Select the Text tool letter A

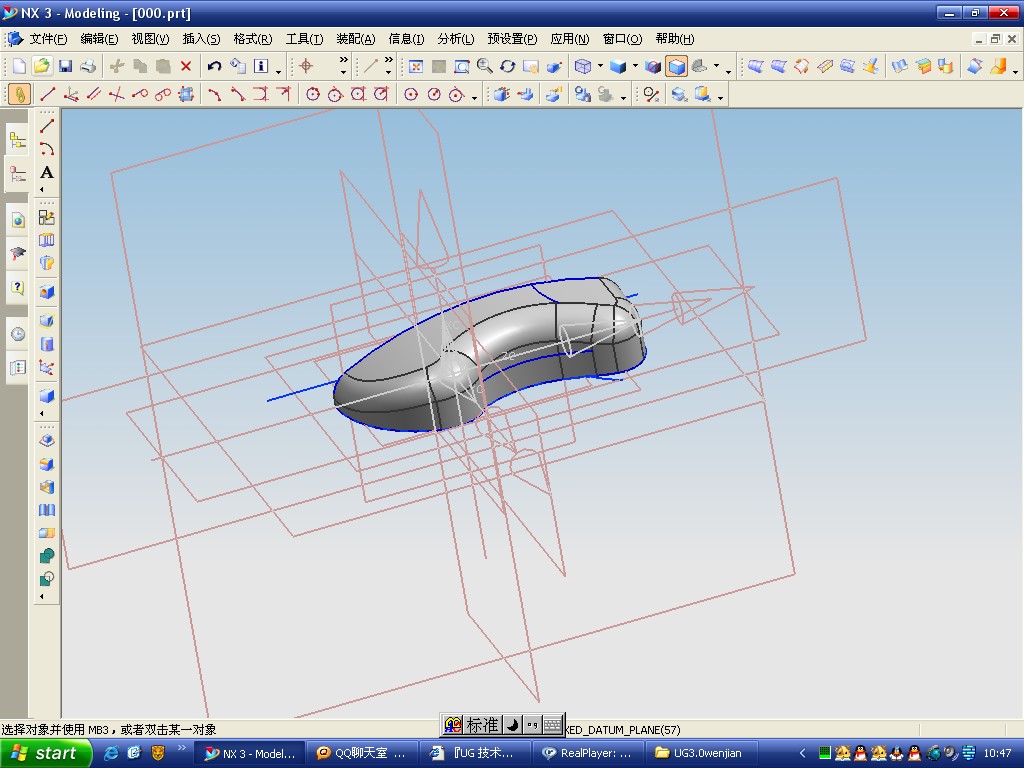coord(47,172)
